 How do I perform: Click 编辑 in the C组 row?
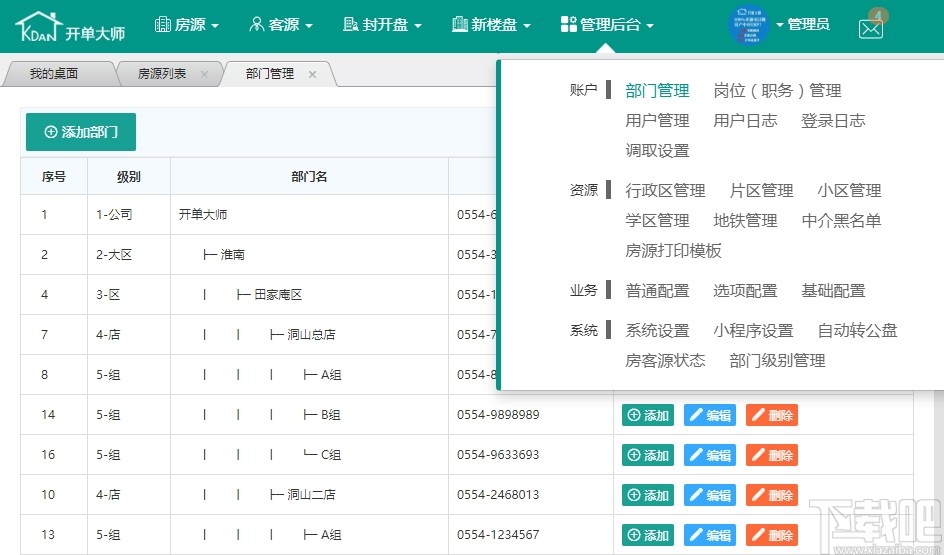pos(710,455)
